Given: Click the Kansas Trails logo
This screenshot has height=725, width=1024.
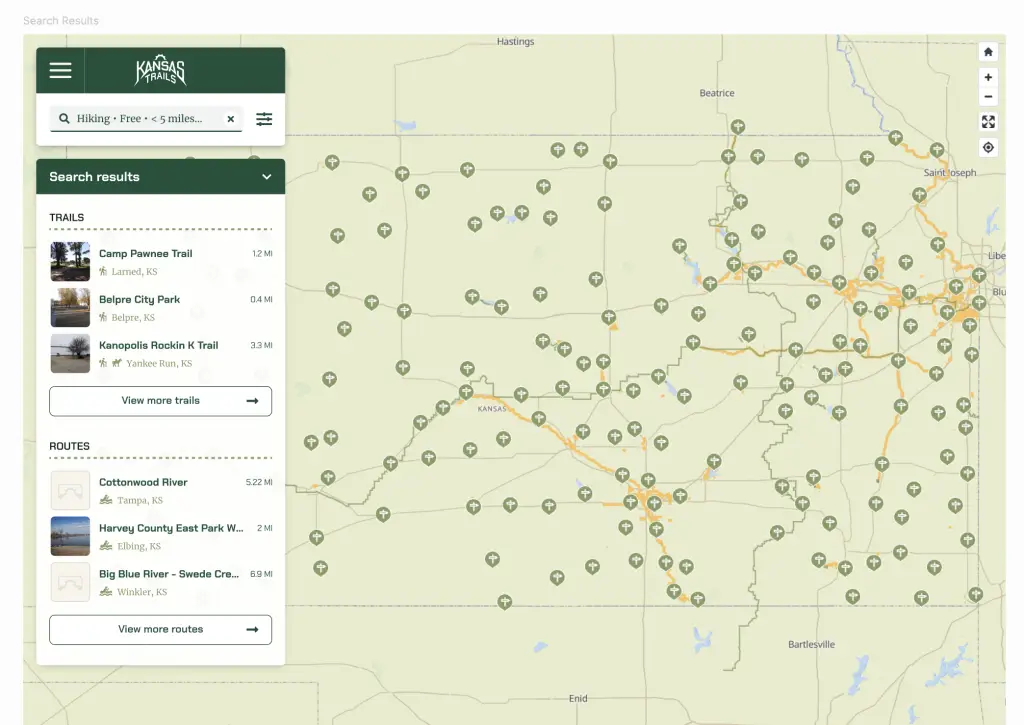Looking at the screenshot, I should pos(161,71).
